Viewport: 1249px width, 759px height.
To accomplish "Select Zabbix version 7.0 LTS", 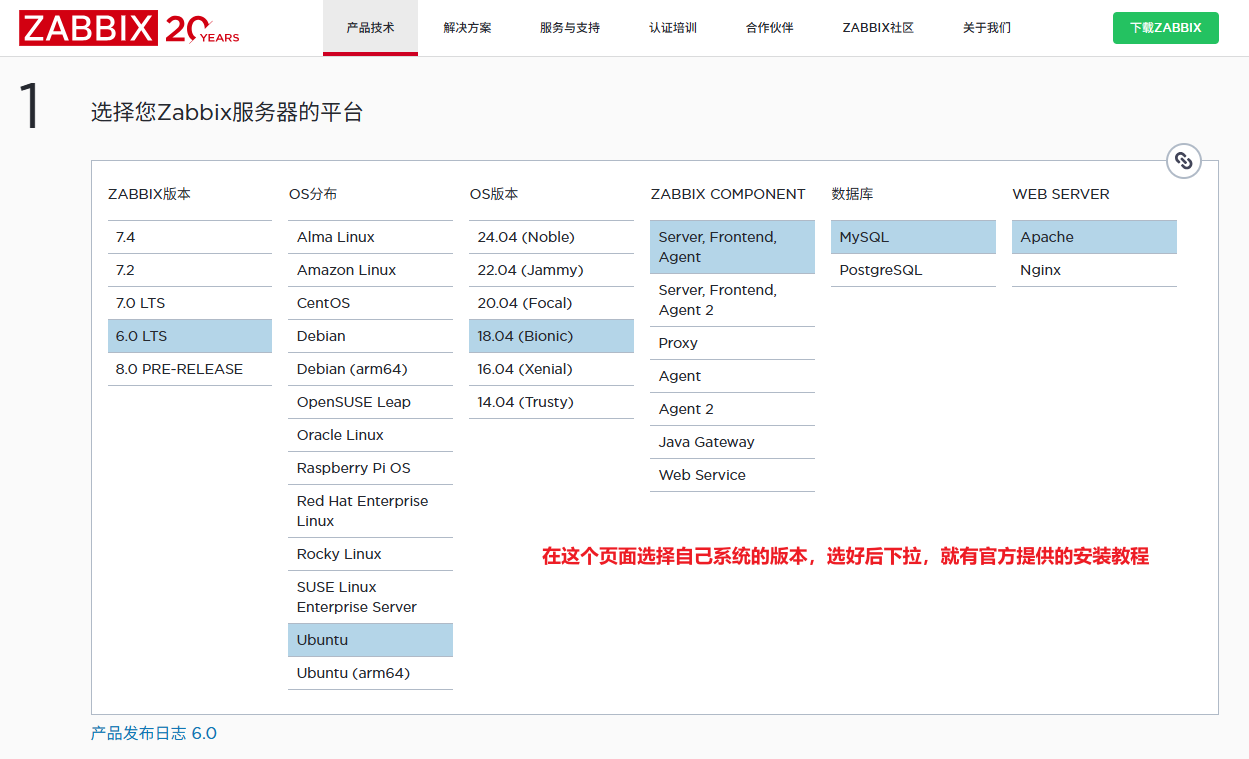I will point(190,303).
